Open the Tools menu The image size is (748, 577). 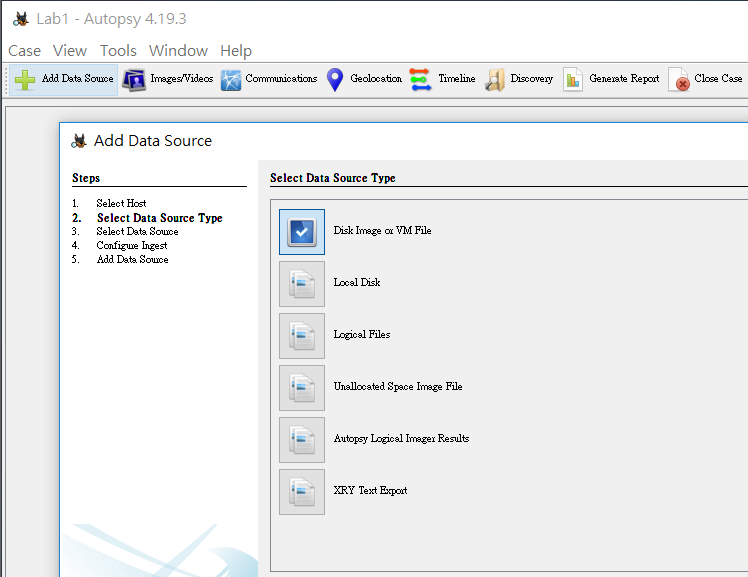point(118,51)
